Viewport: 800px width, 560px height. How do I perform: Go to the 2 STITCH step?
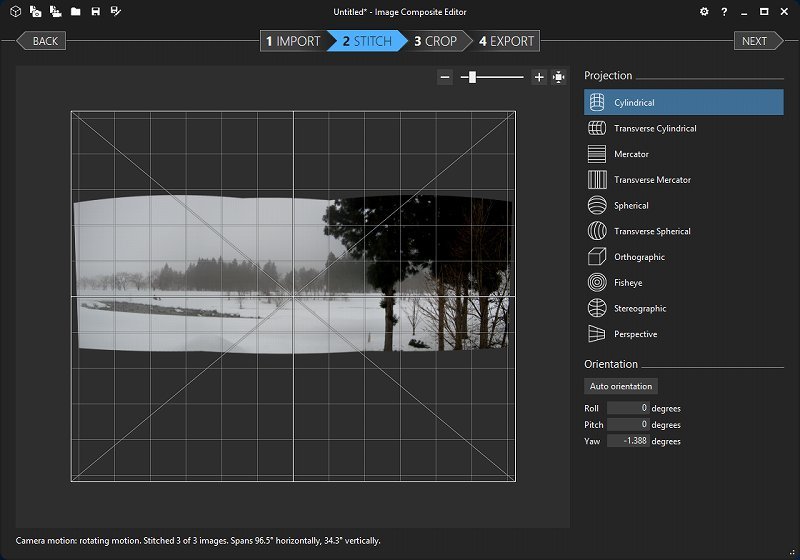coord(367,41)
